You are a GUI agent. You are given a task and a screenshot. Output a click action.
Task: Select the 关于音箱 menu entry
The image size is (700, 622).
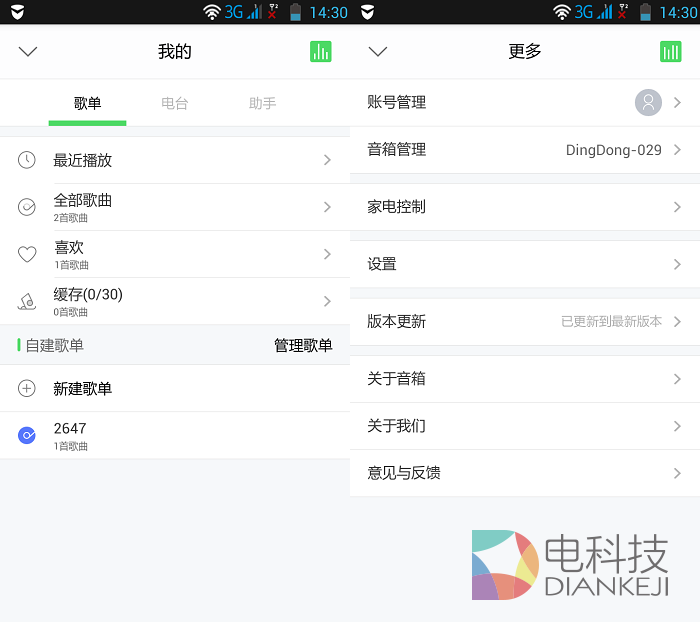(x=525, y=379)
